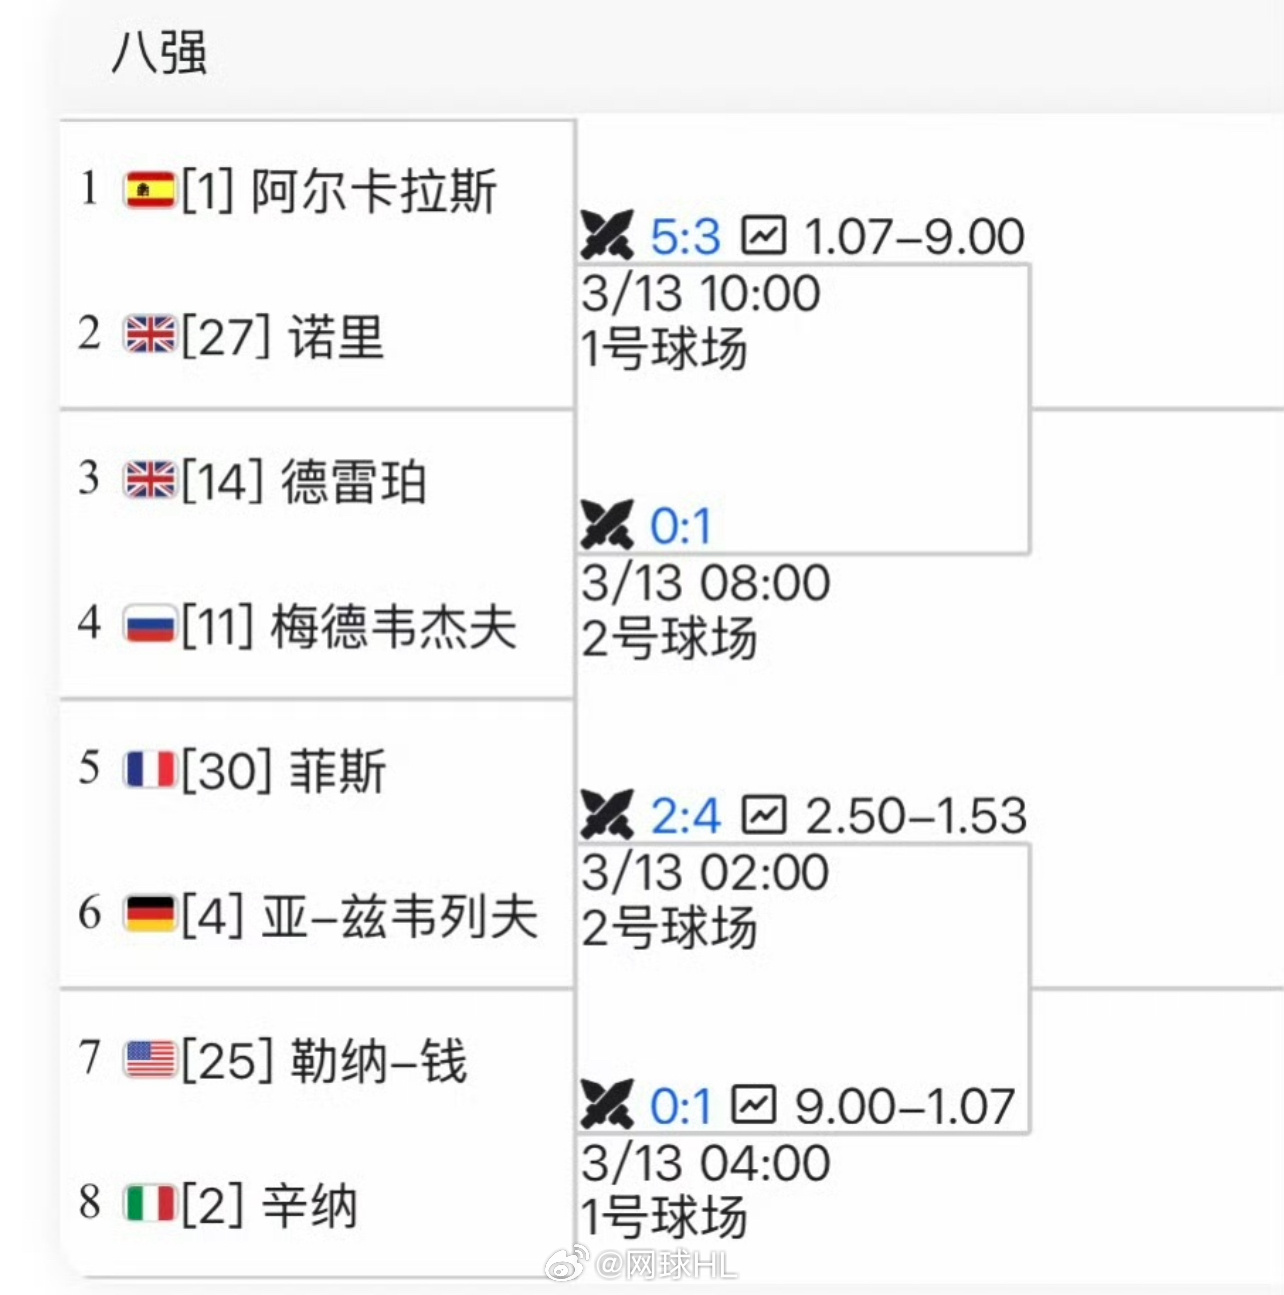Viewport: 1284px width, 1295px height.
Task: Click the odds chart icon beside 2.50–1.53
Action: (x=763, y=815)
